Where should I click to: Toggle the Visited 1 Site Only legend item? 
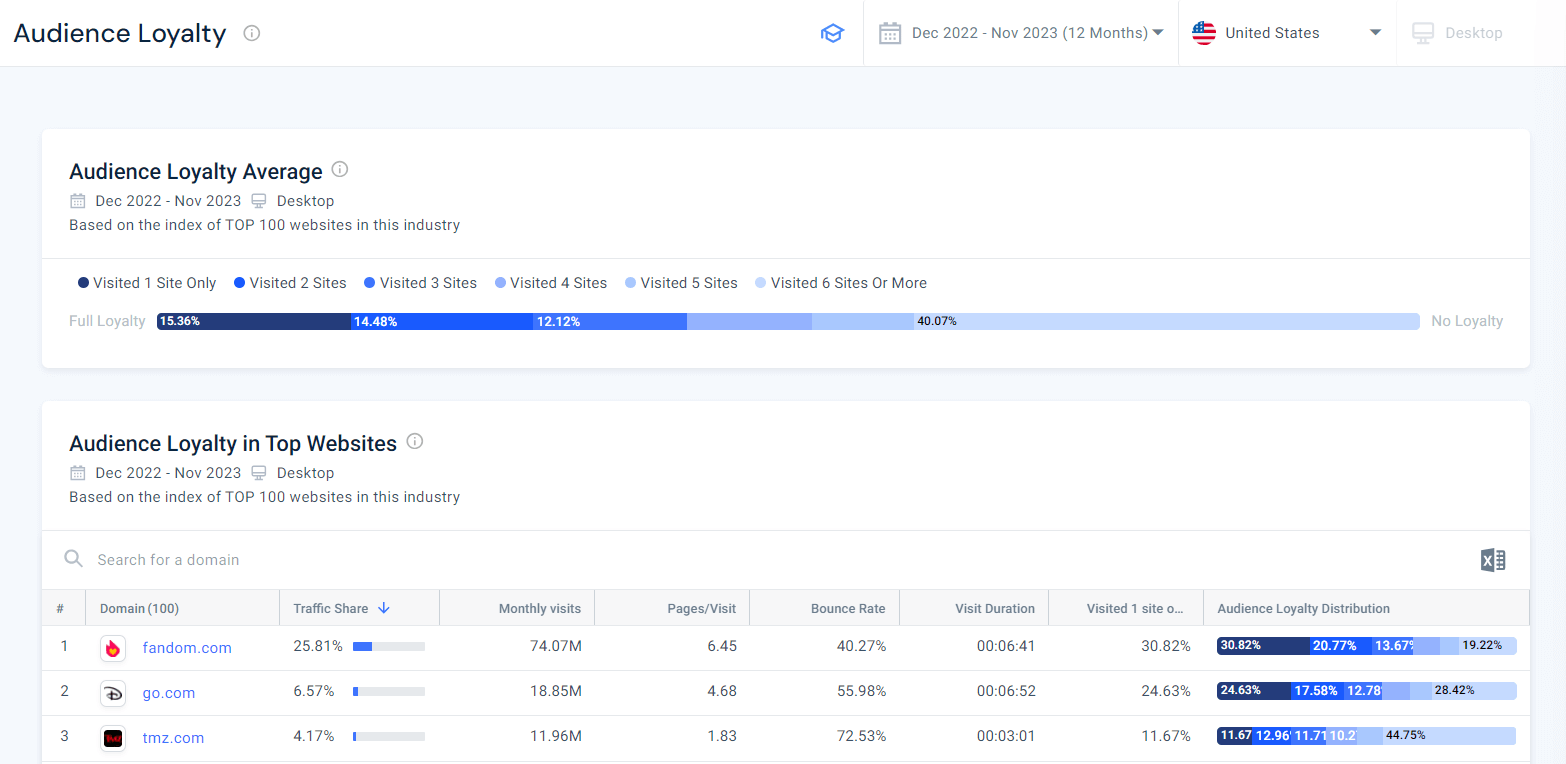click(147, 283)
